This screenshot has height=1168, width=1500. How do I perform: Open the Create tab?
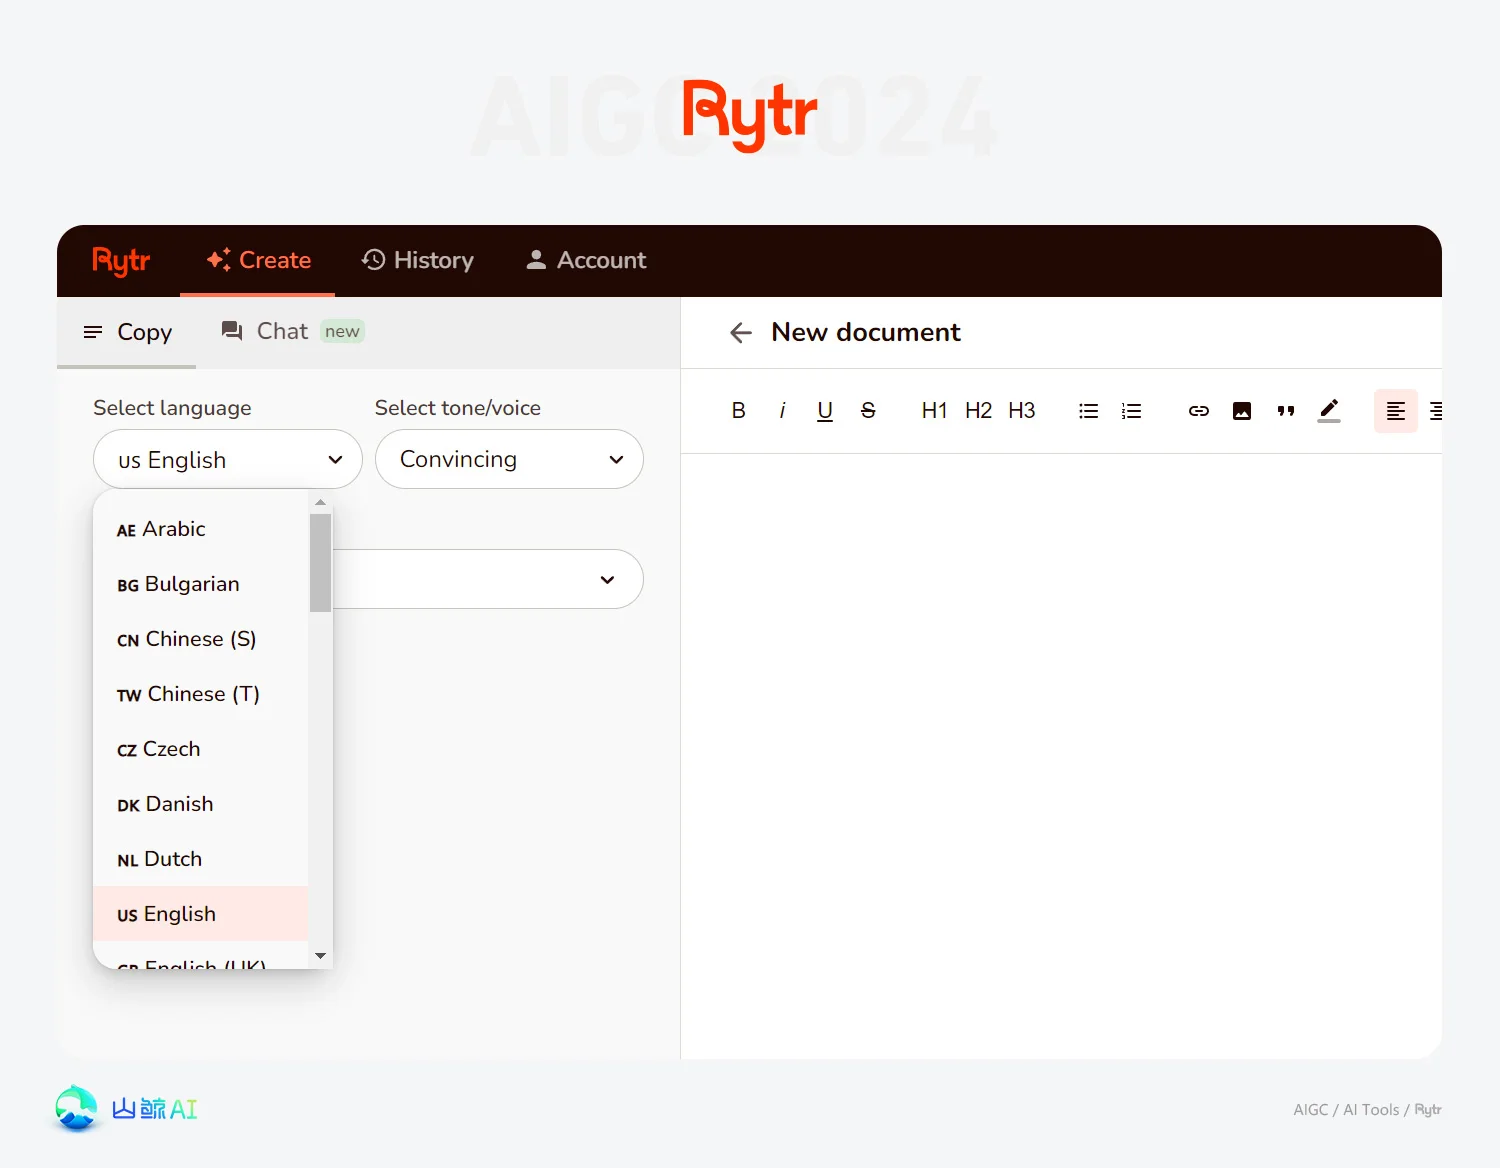258,261
